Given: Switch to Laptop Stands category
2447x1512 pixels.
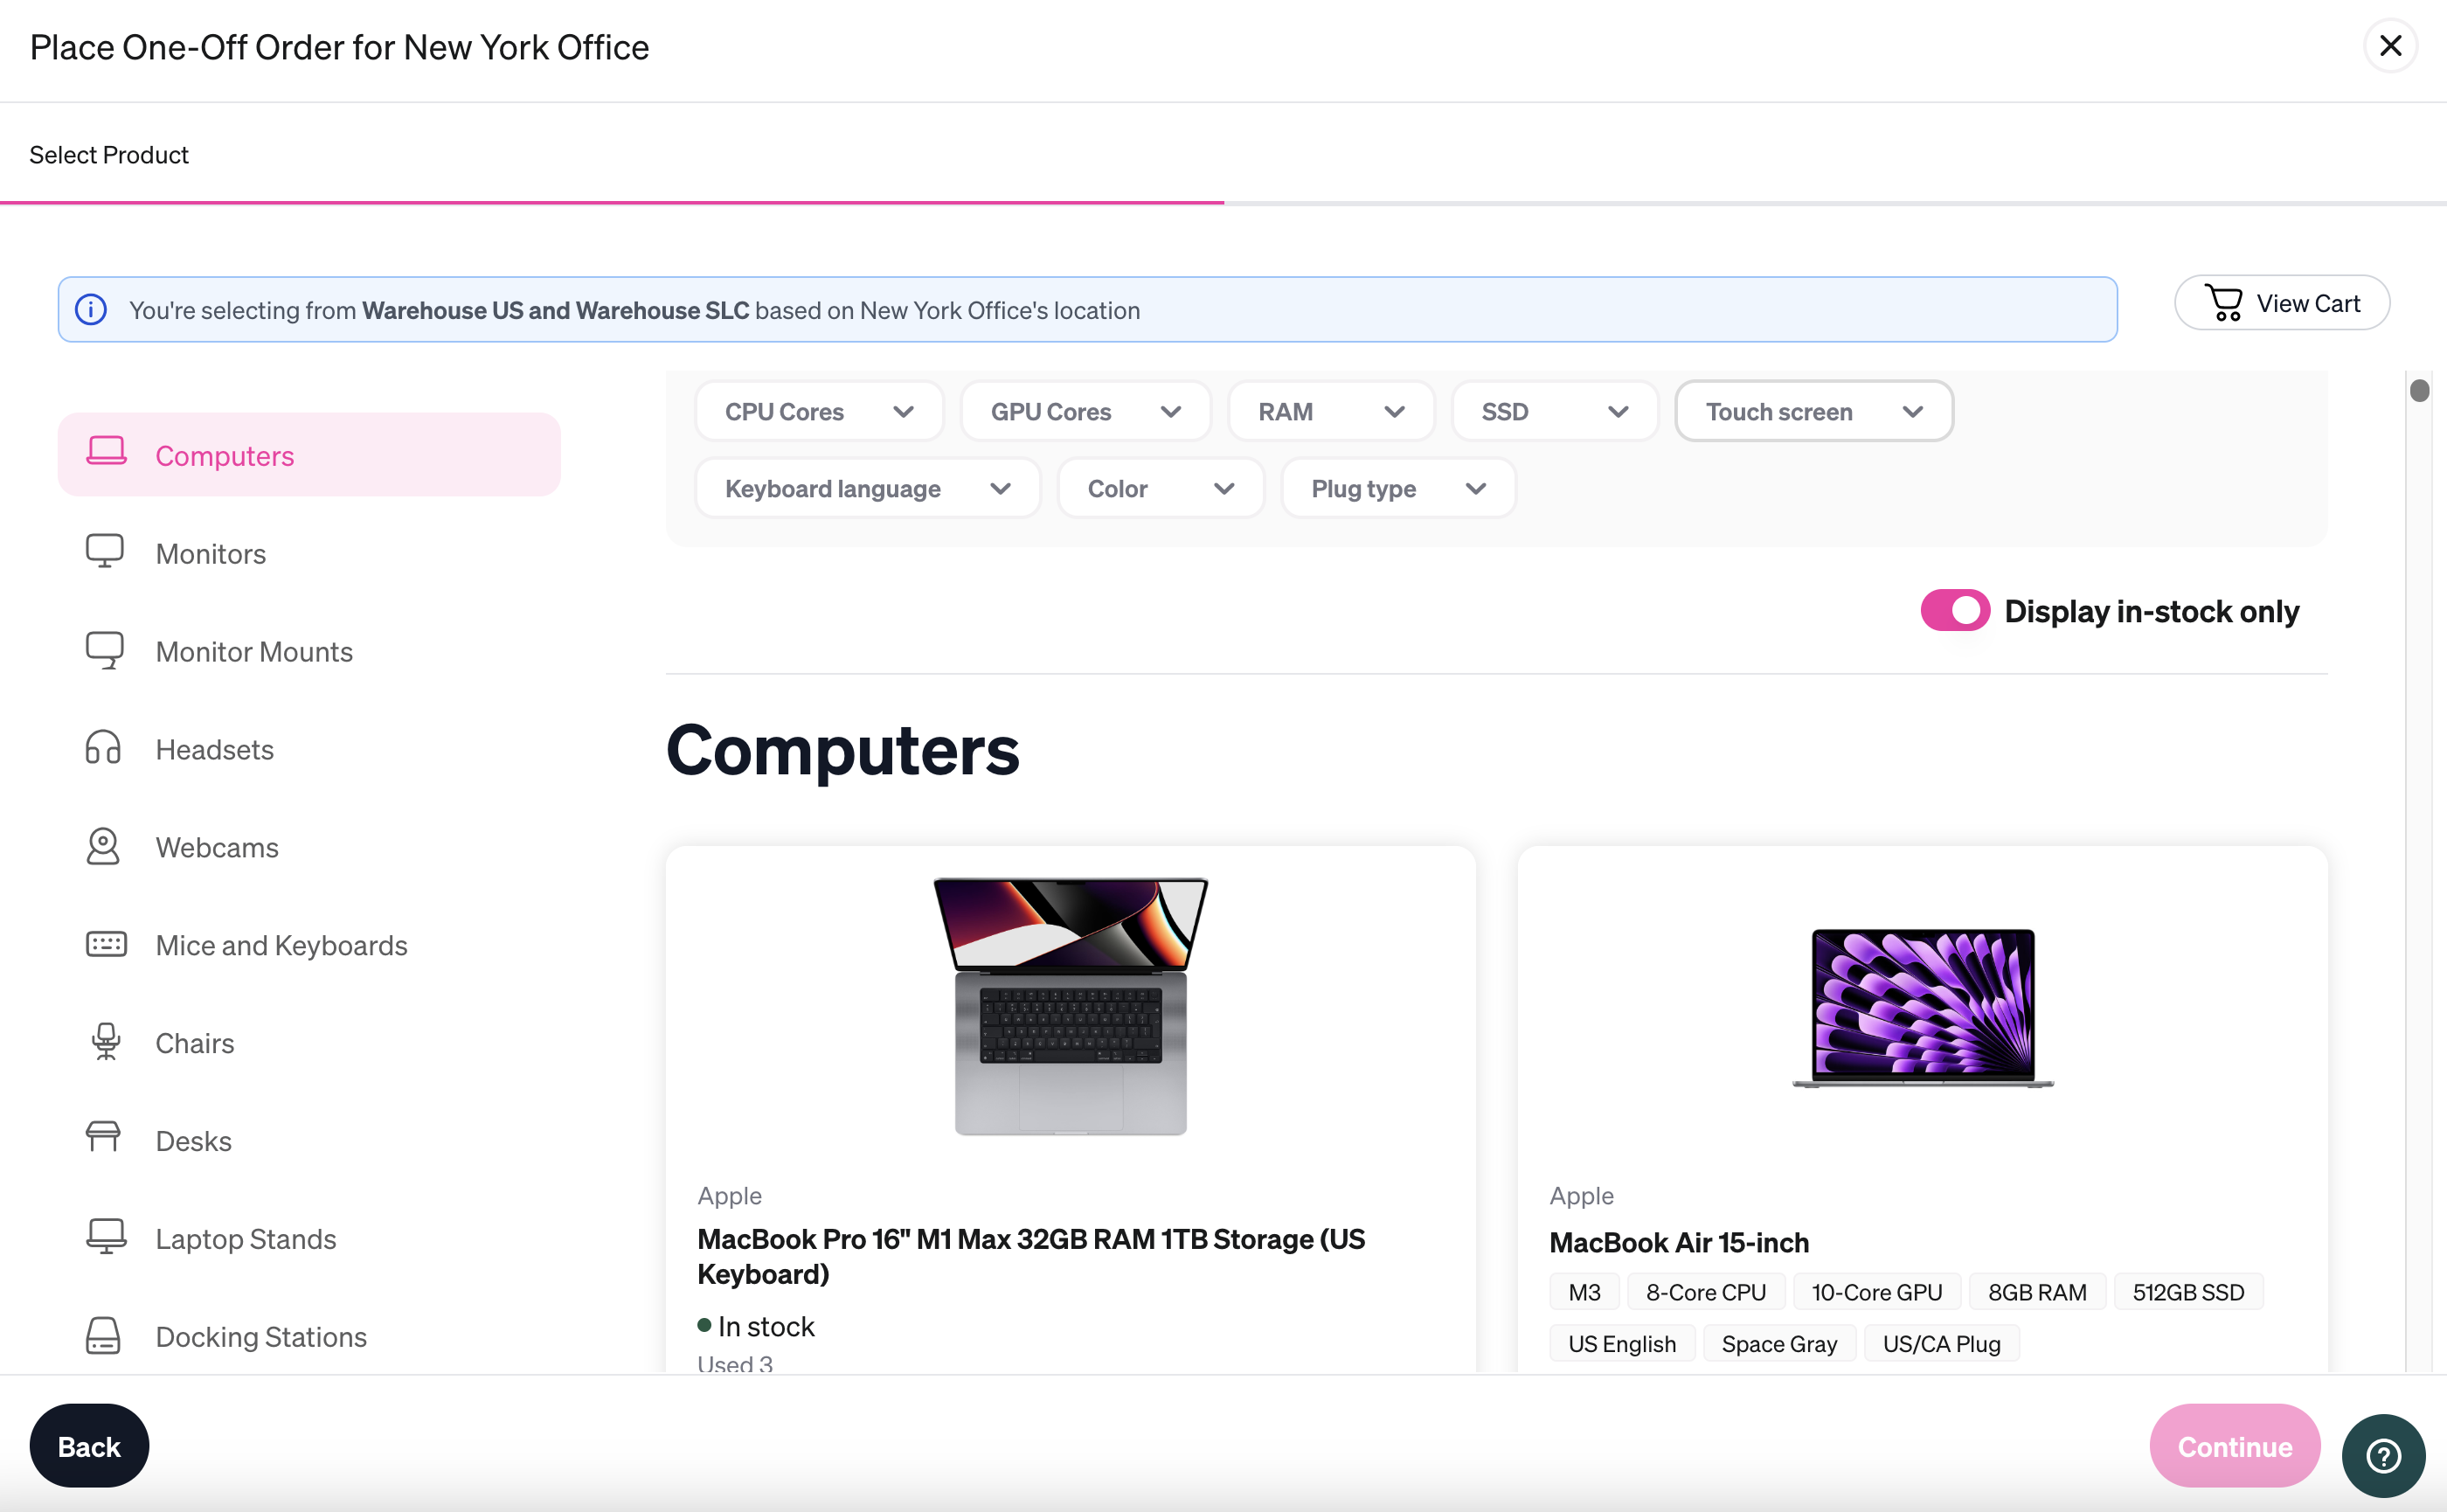Looking at the screenshot, I should 246,1239.
